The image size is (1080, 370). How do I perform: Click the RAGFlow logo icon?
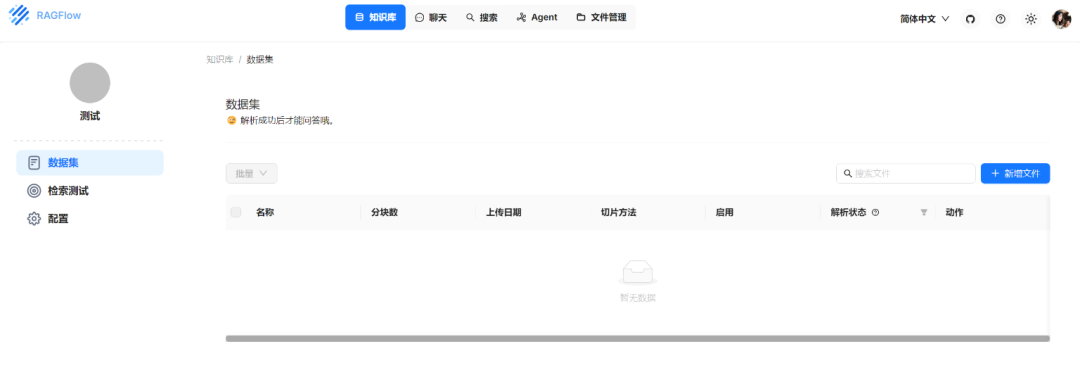point(19,15)
